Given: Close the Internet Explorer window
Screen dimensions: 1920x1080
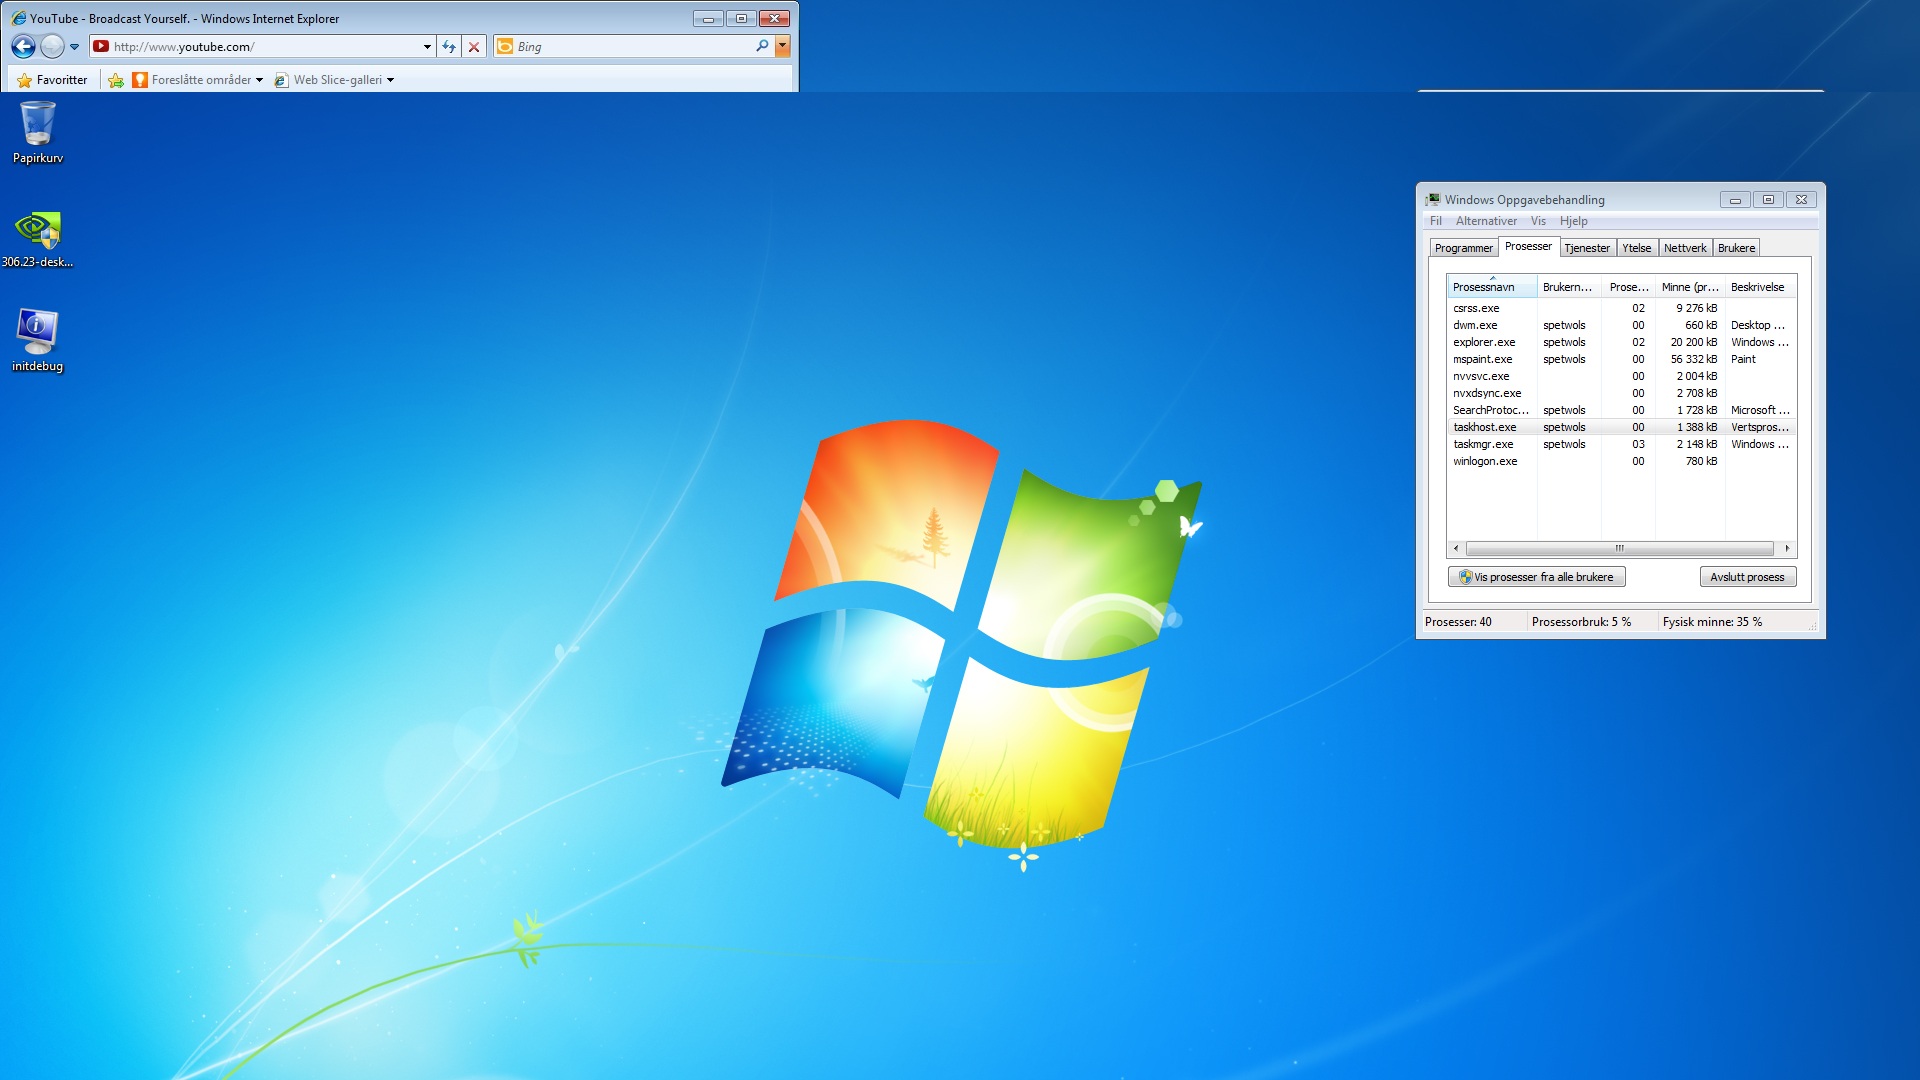Looking at the screenshot, I should (774, 18).
